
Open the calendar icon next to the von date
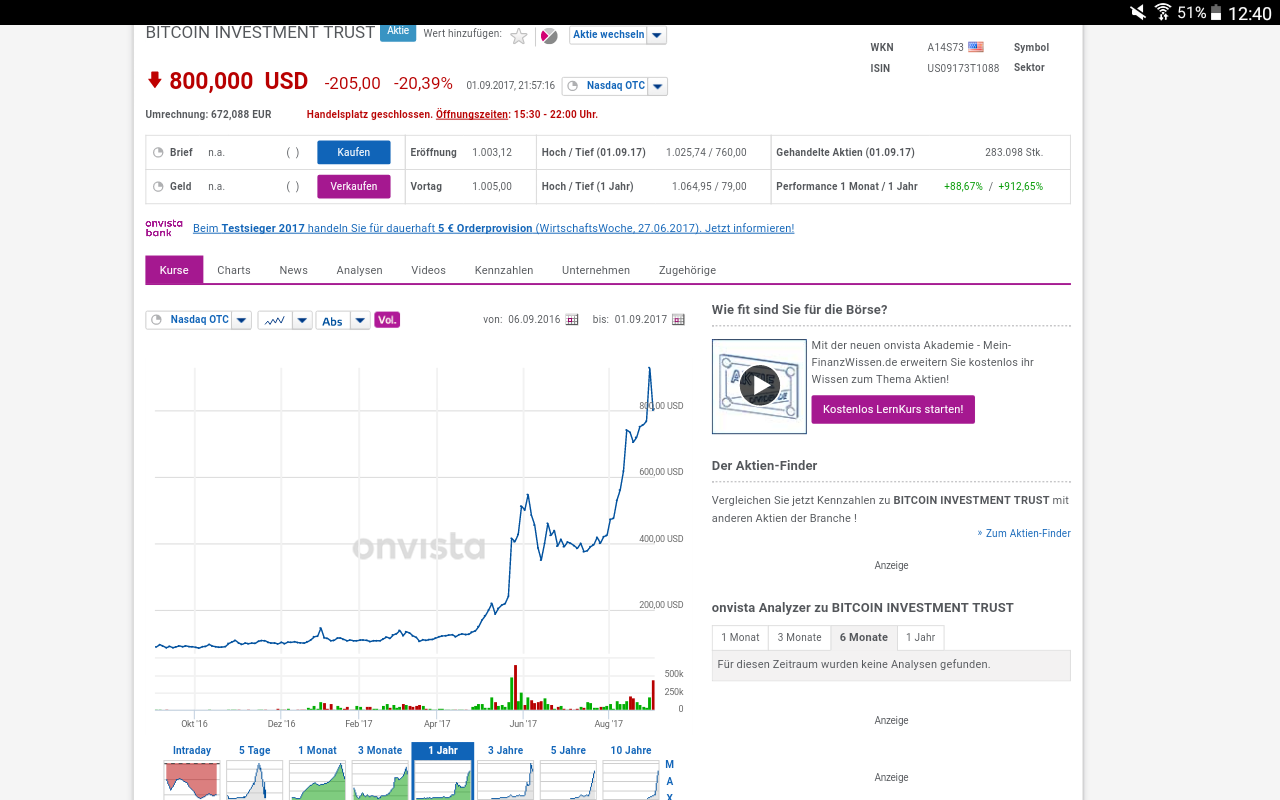pos(572,319)
